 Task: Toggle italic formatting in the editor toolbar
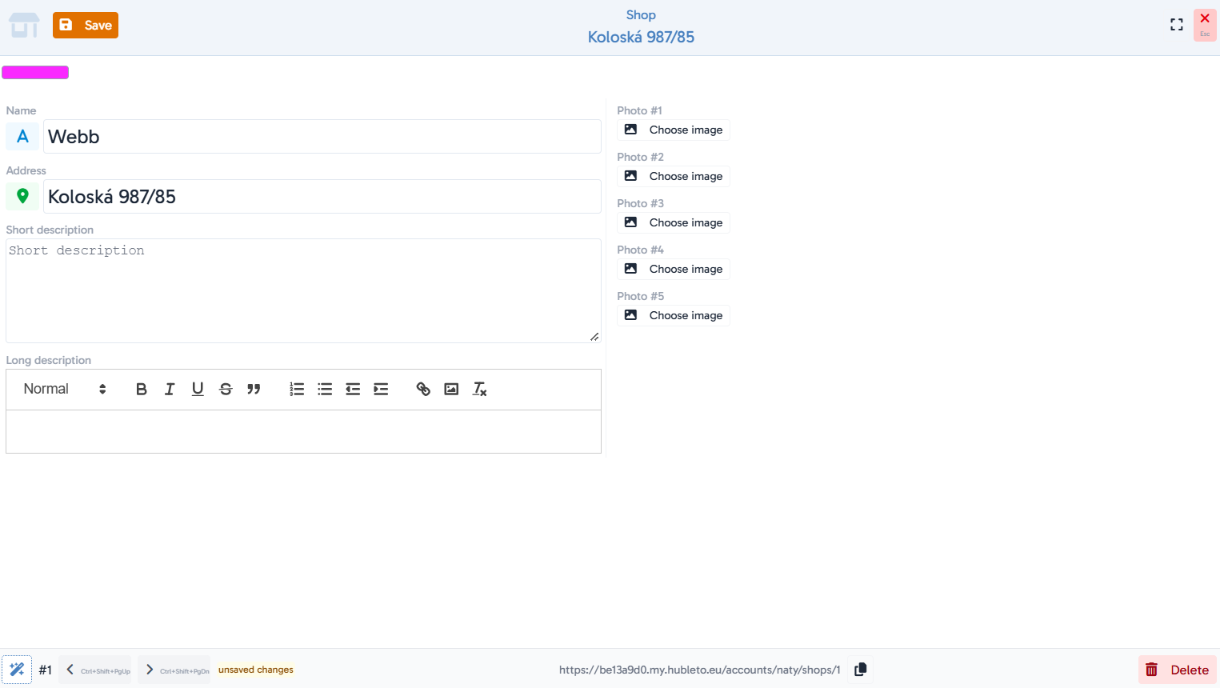click(x=170, y=389)
